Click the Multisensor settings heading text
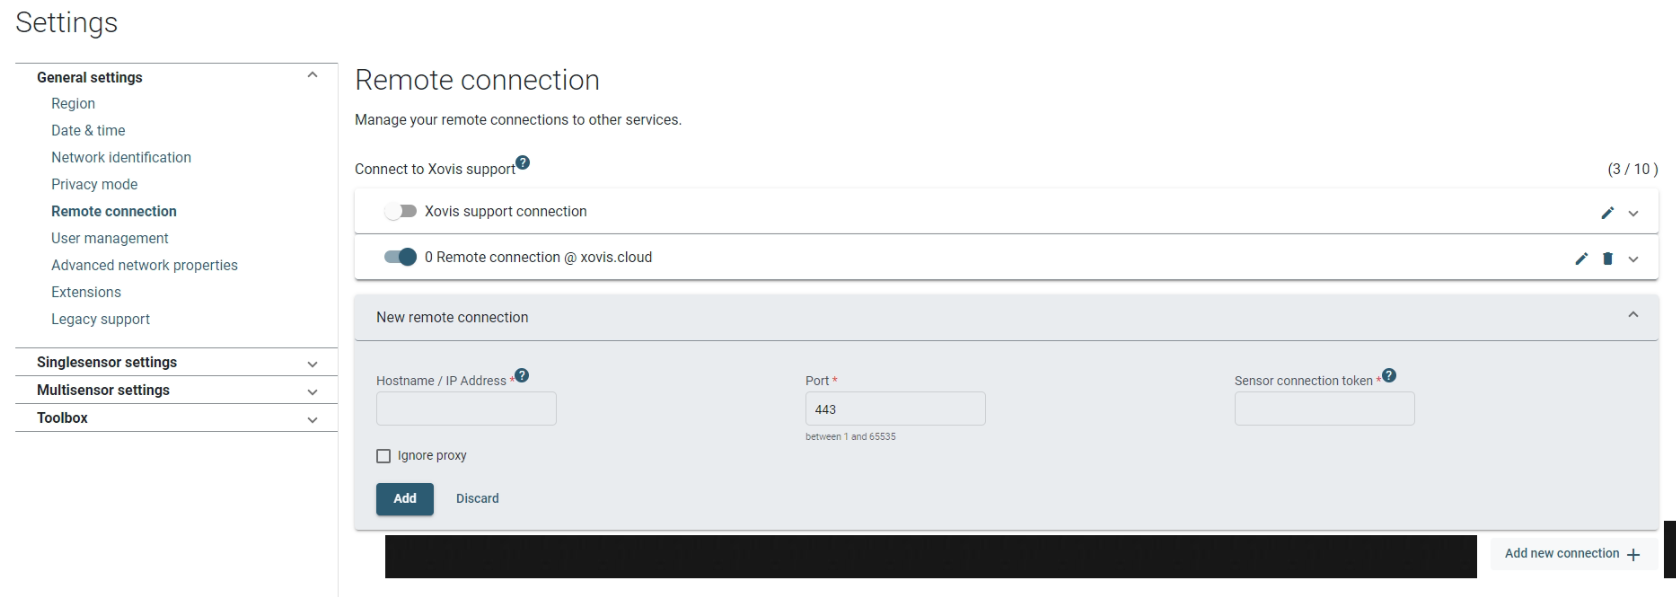Viewport: 1676px width, 597px height. (103, 390)
